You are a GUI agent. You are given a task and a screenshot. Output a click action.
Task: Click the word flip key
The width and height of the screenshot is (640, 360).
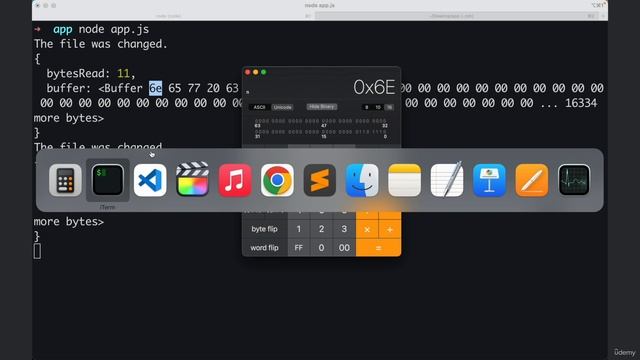click(264, 248)
